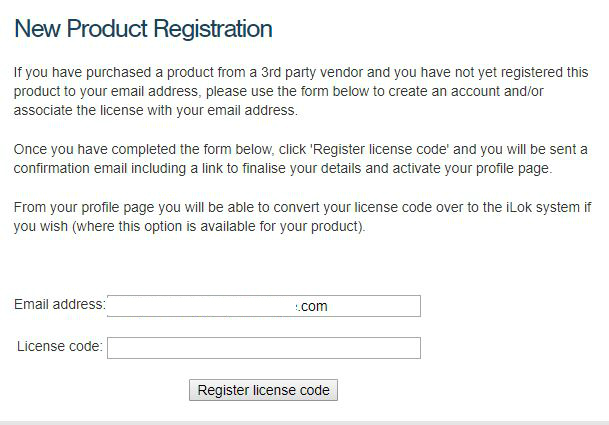Image resolution: width=609 pixels, height=425 pixels.
Task: Click the "Email address:" field label
Action: pyautogui.click(x=60, y=304)
